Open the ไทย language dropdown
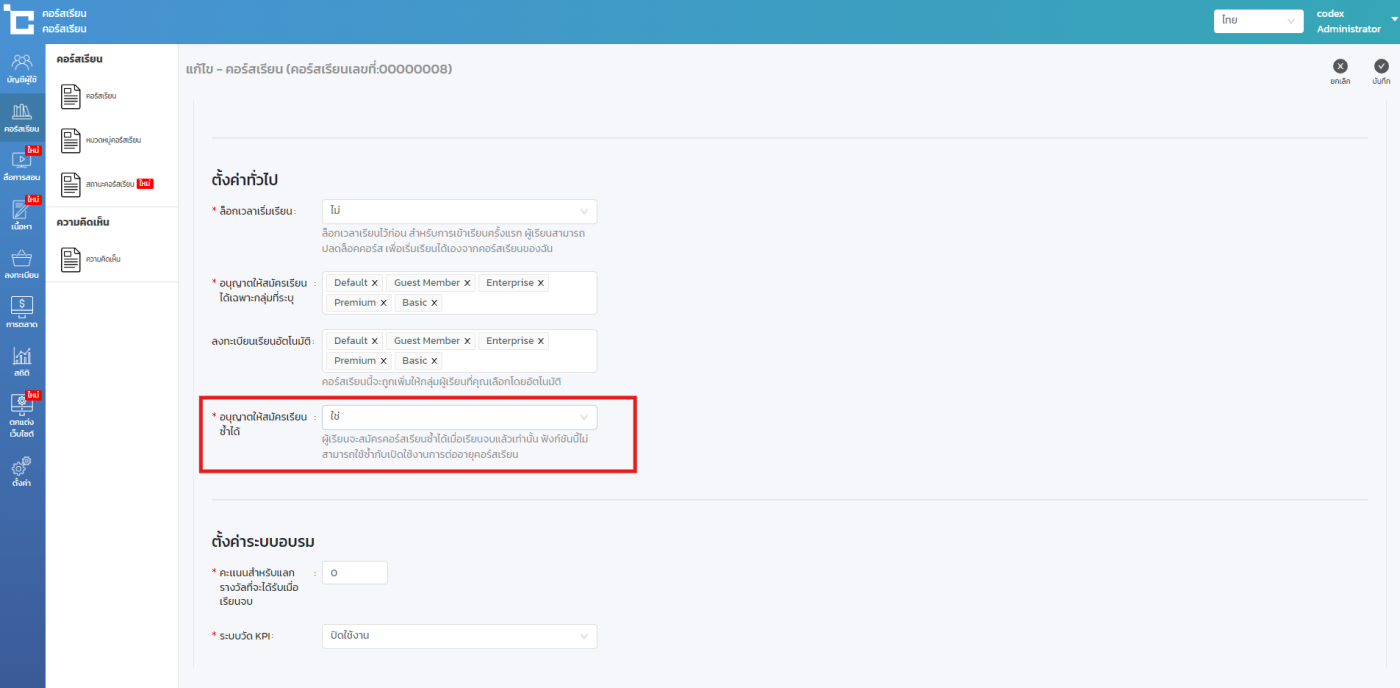Screen dimensions: 1400x688 click(x=1258, y=20)
